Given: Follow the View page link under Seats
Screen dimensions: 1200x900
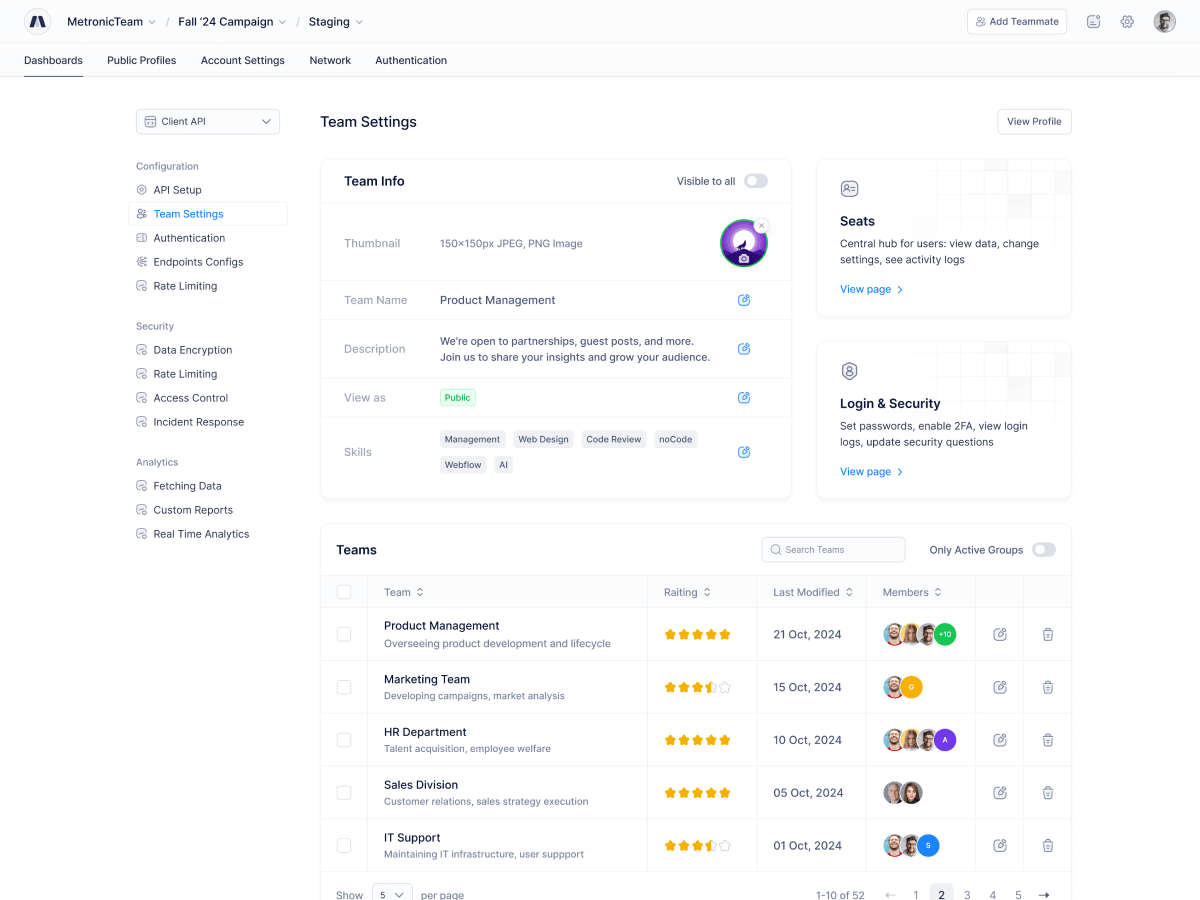Looking at the screenshot, I should tap(871, 289).
